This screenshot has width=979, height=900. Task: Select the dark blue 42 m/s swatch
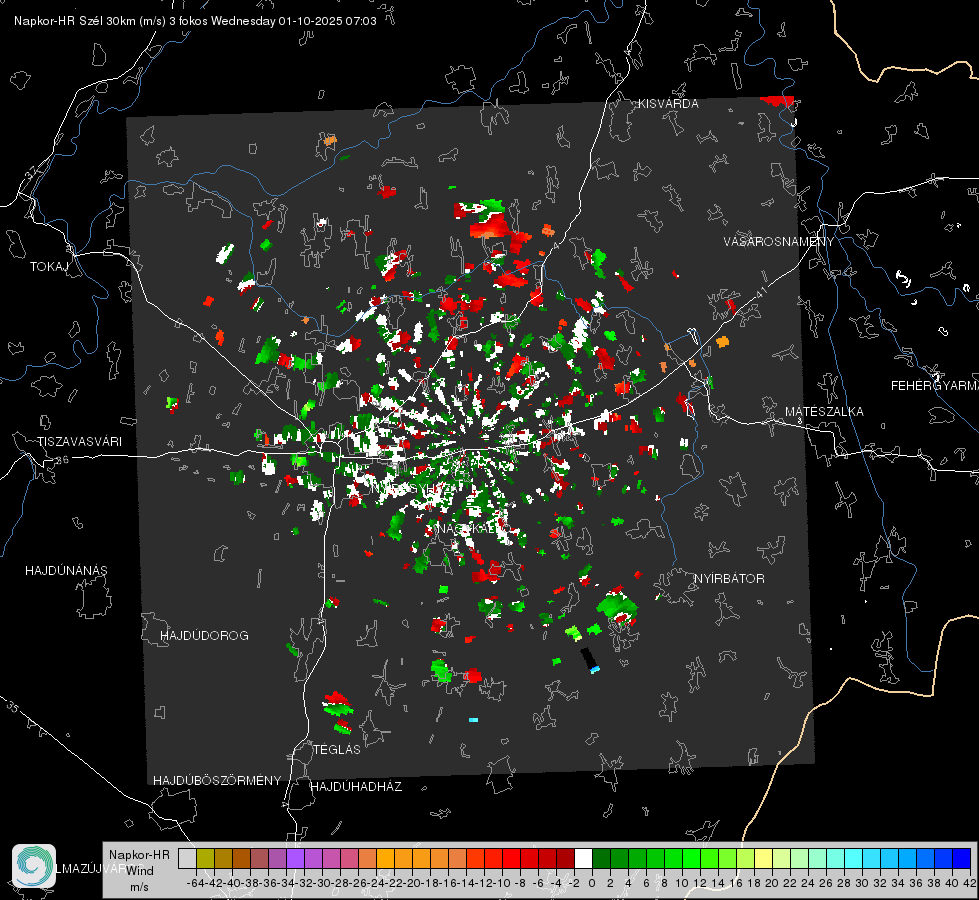click(962, 858)
